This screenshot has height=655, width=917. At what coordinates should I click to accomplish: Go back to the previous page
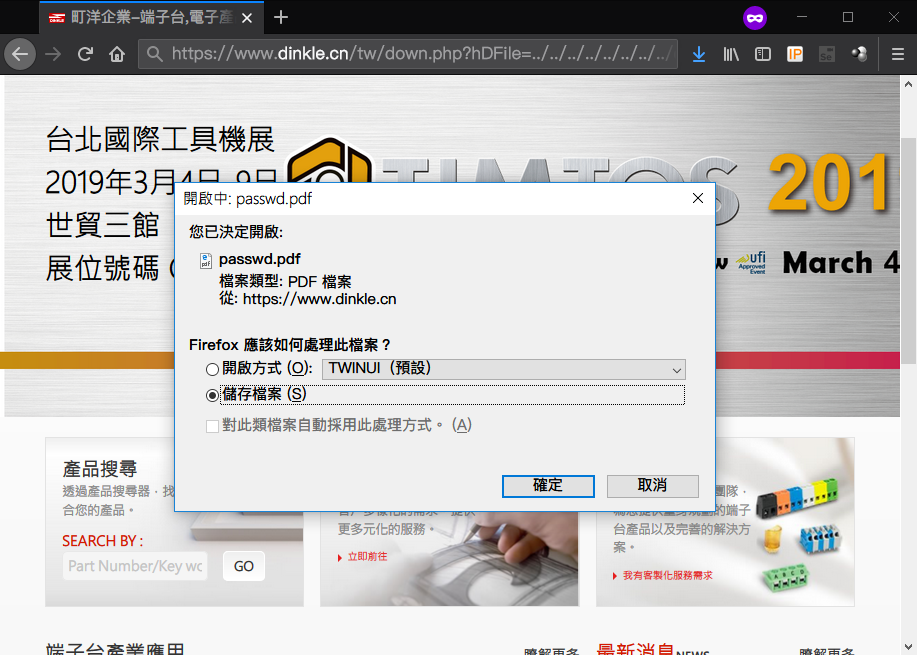[x=20, y=54]
